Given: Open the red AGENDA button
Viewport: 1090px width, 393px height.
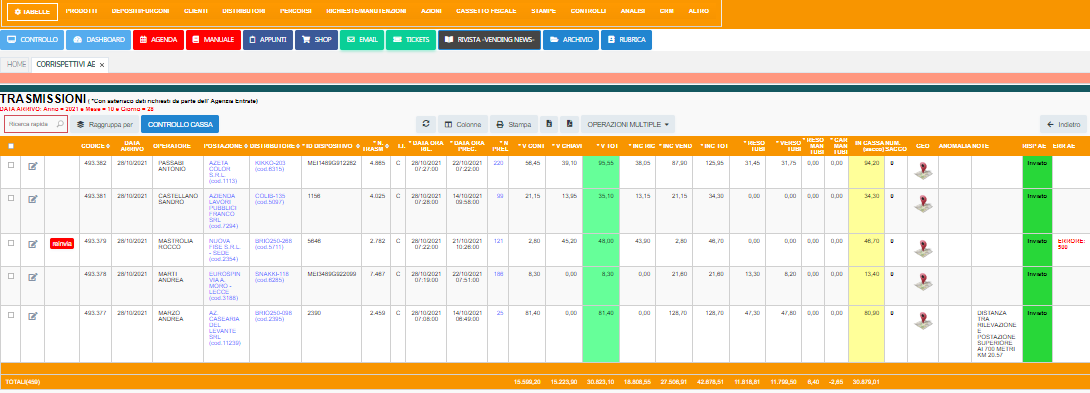Looking at the screenshot, I should 158,40.
